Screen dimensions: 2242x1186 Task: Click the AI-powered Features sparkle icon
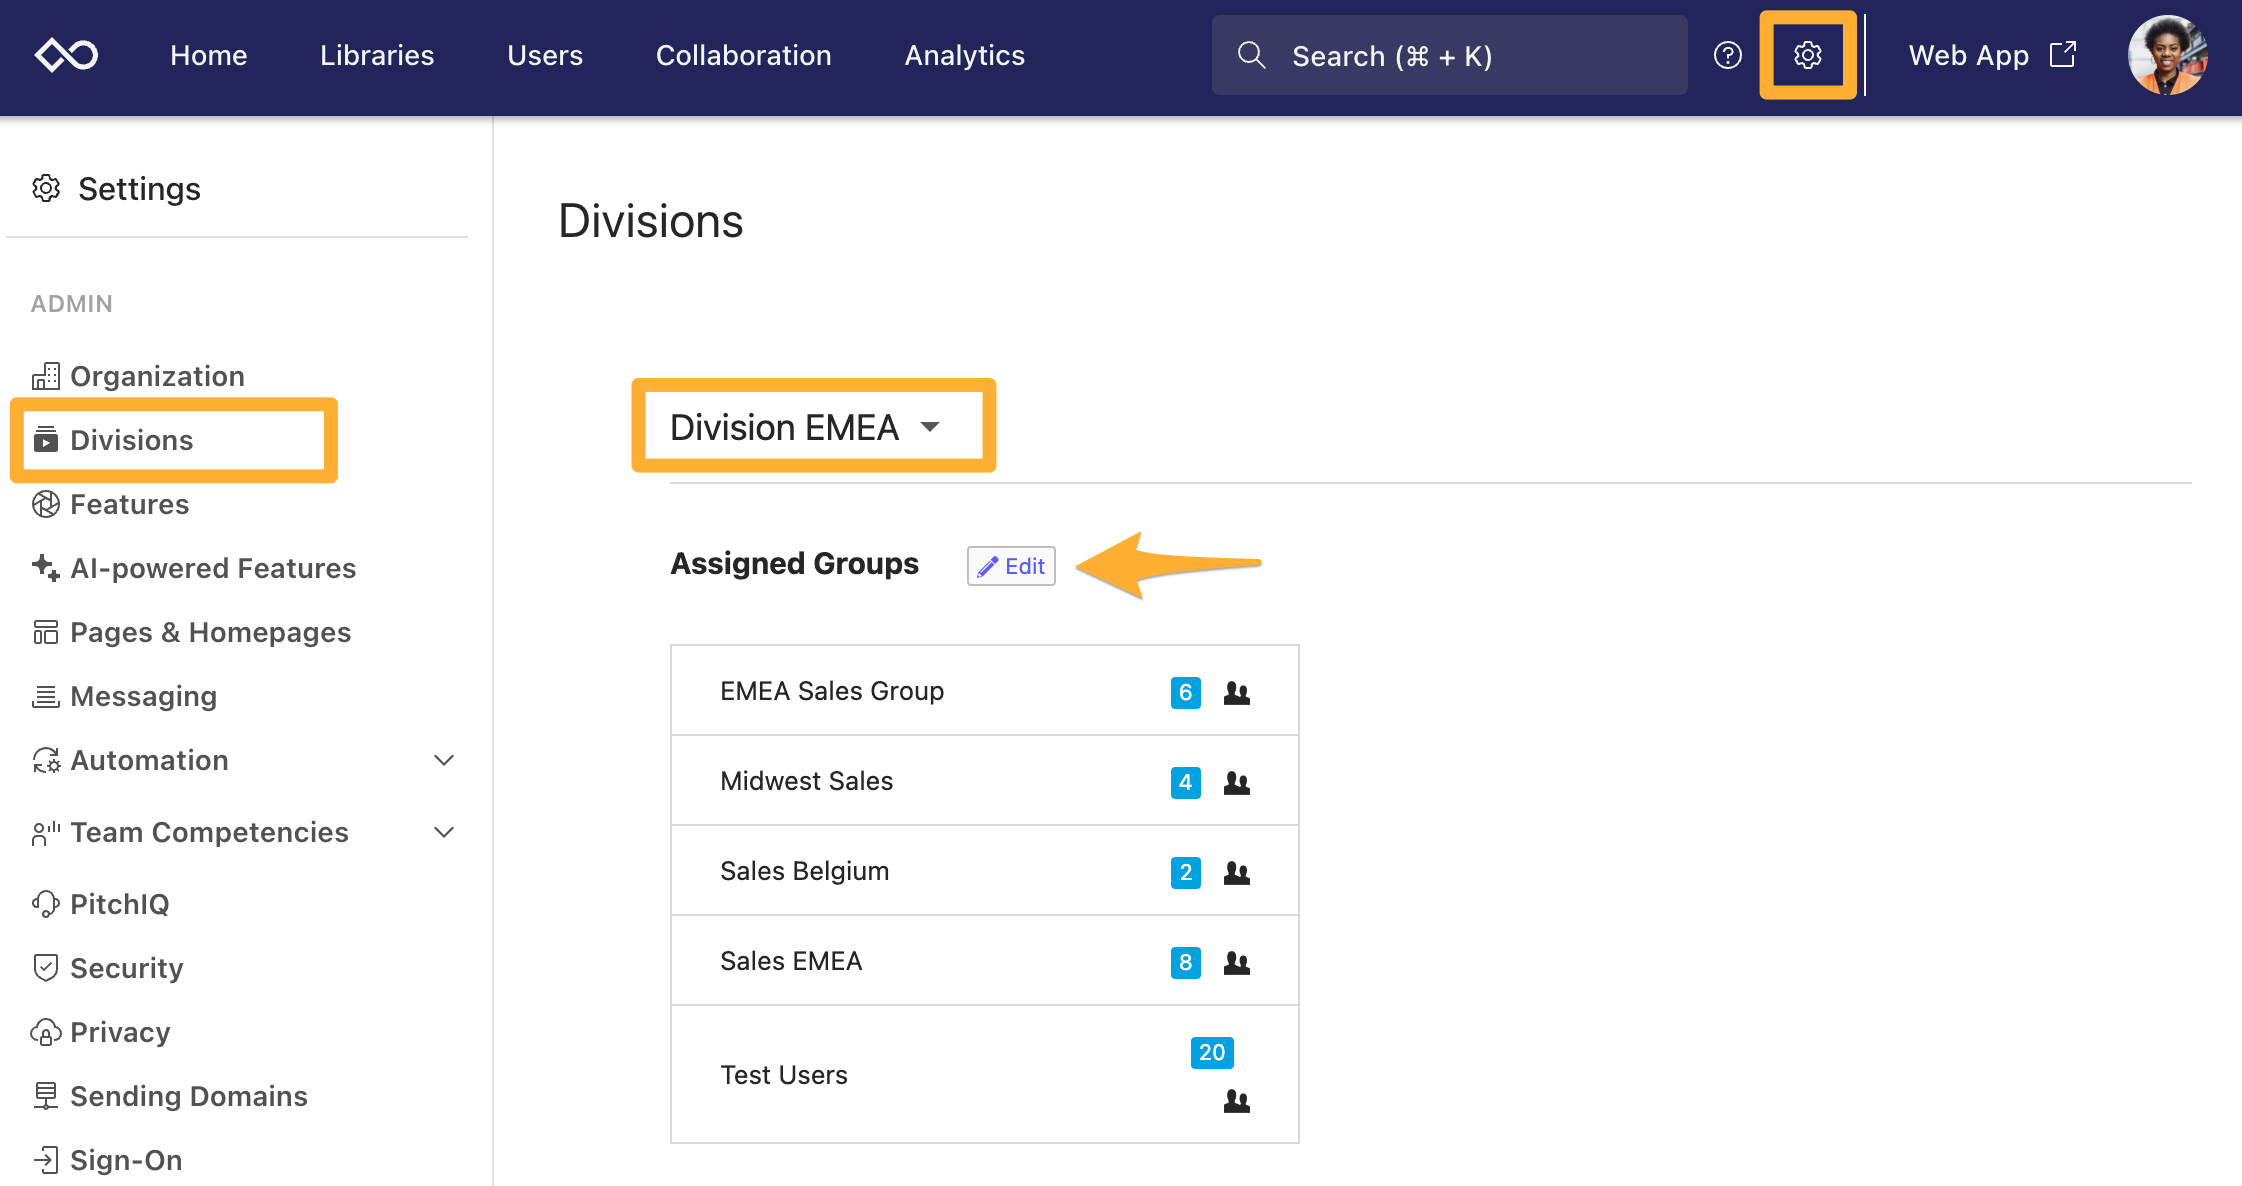(45, 567)
